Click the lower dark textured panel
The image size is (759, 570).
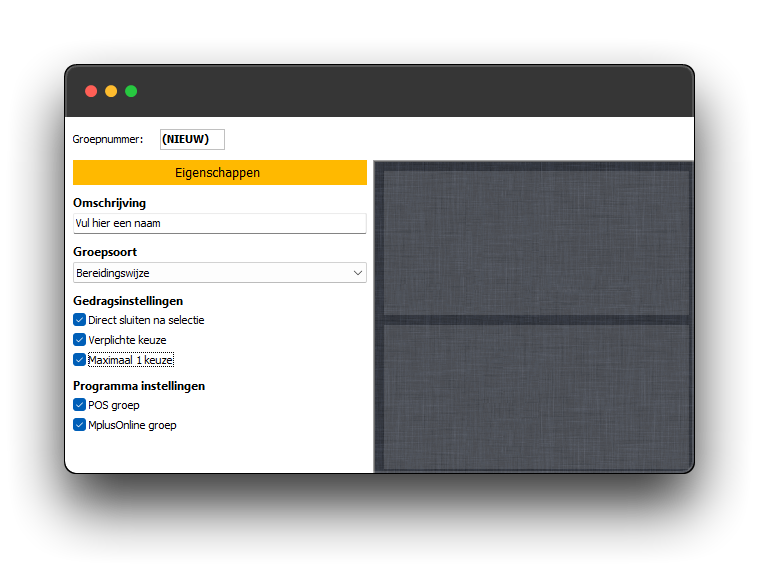[536, 395]
